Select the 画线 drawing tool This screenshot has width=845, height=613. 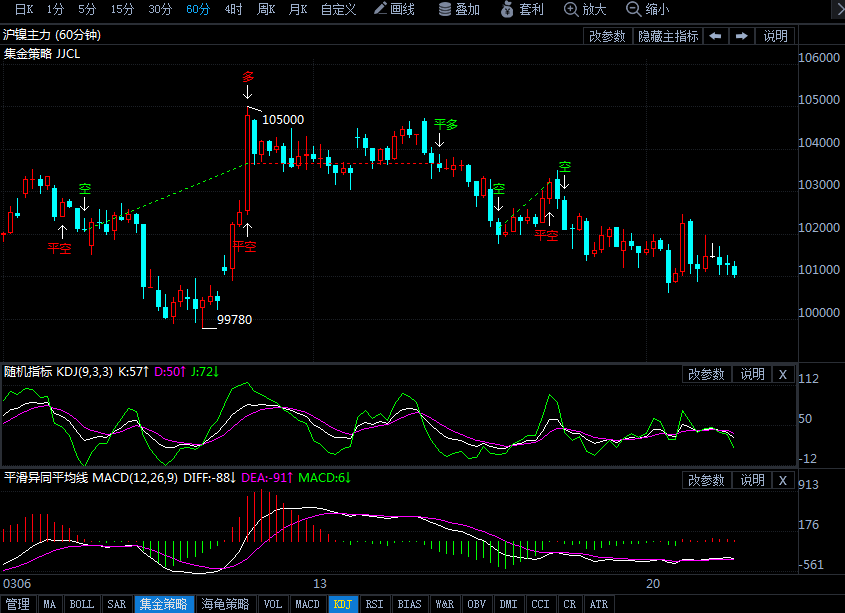tap(394, 9)
